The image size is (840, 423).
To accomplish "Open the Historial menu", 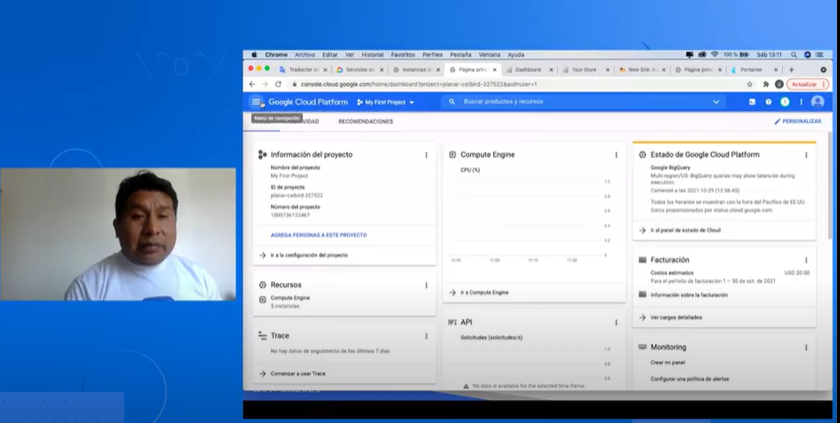I will point(372,55).
